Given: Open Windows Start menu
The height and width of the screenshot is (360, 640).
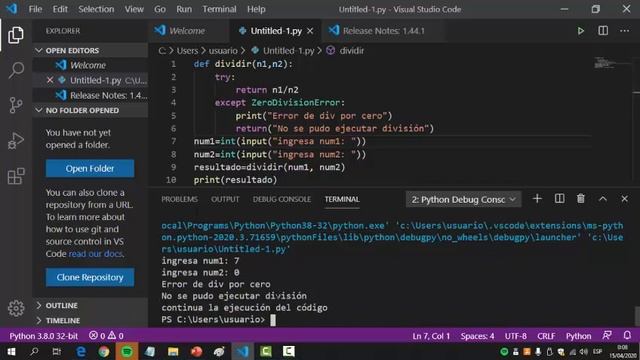Looking at the screenshot, I should point(11,351).
